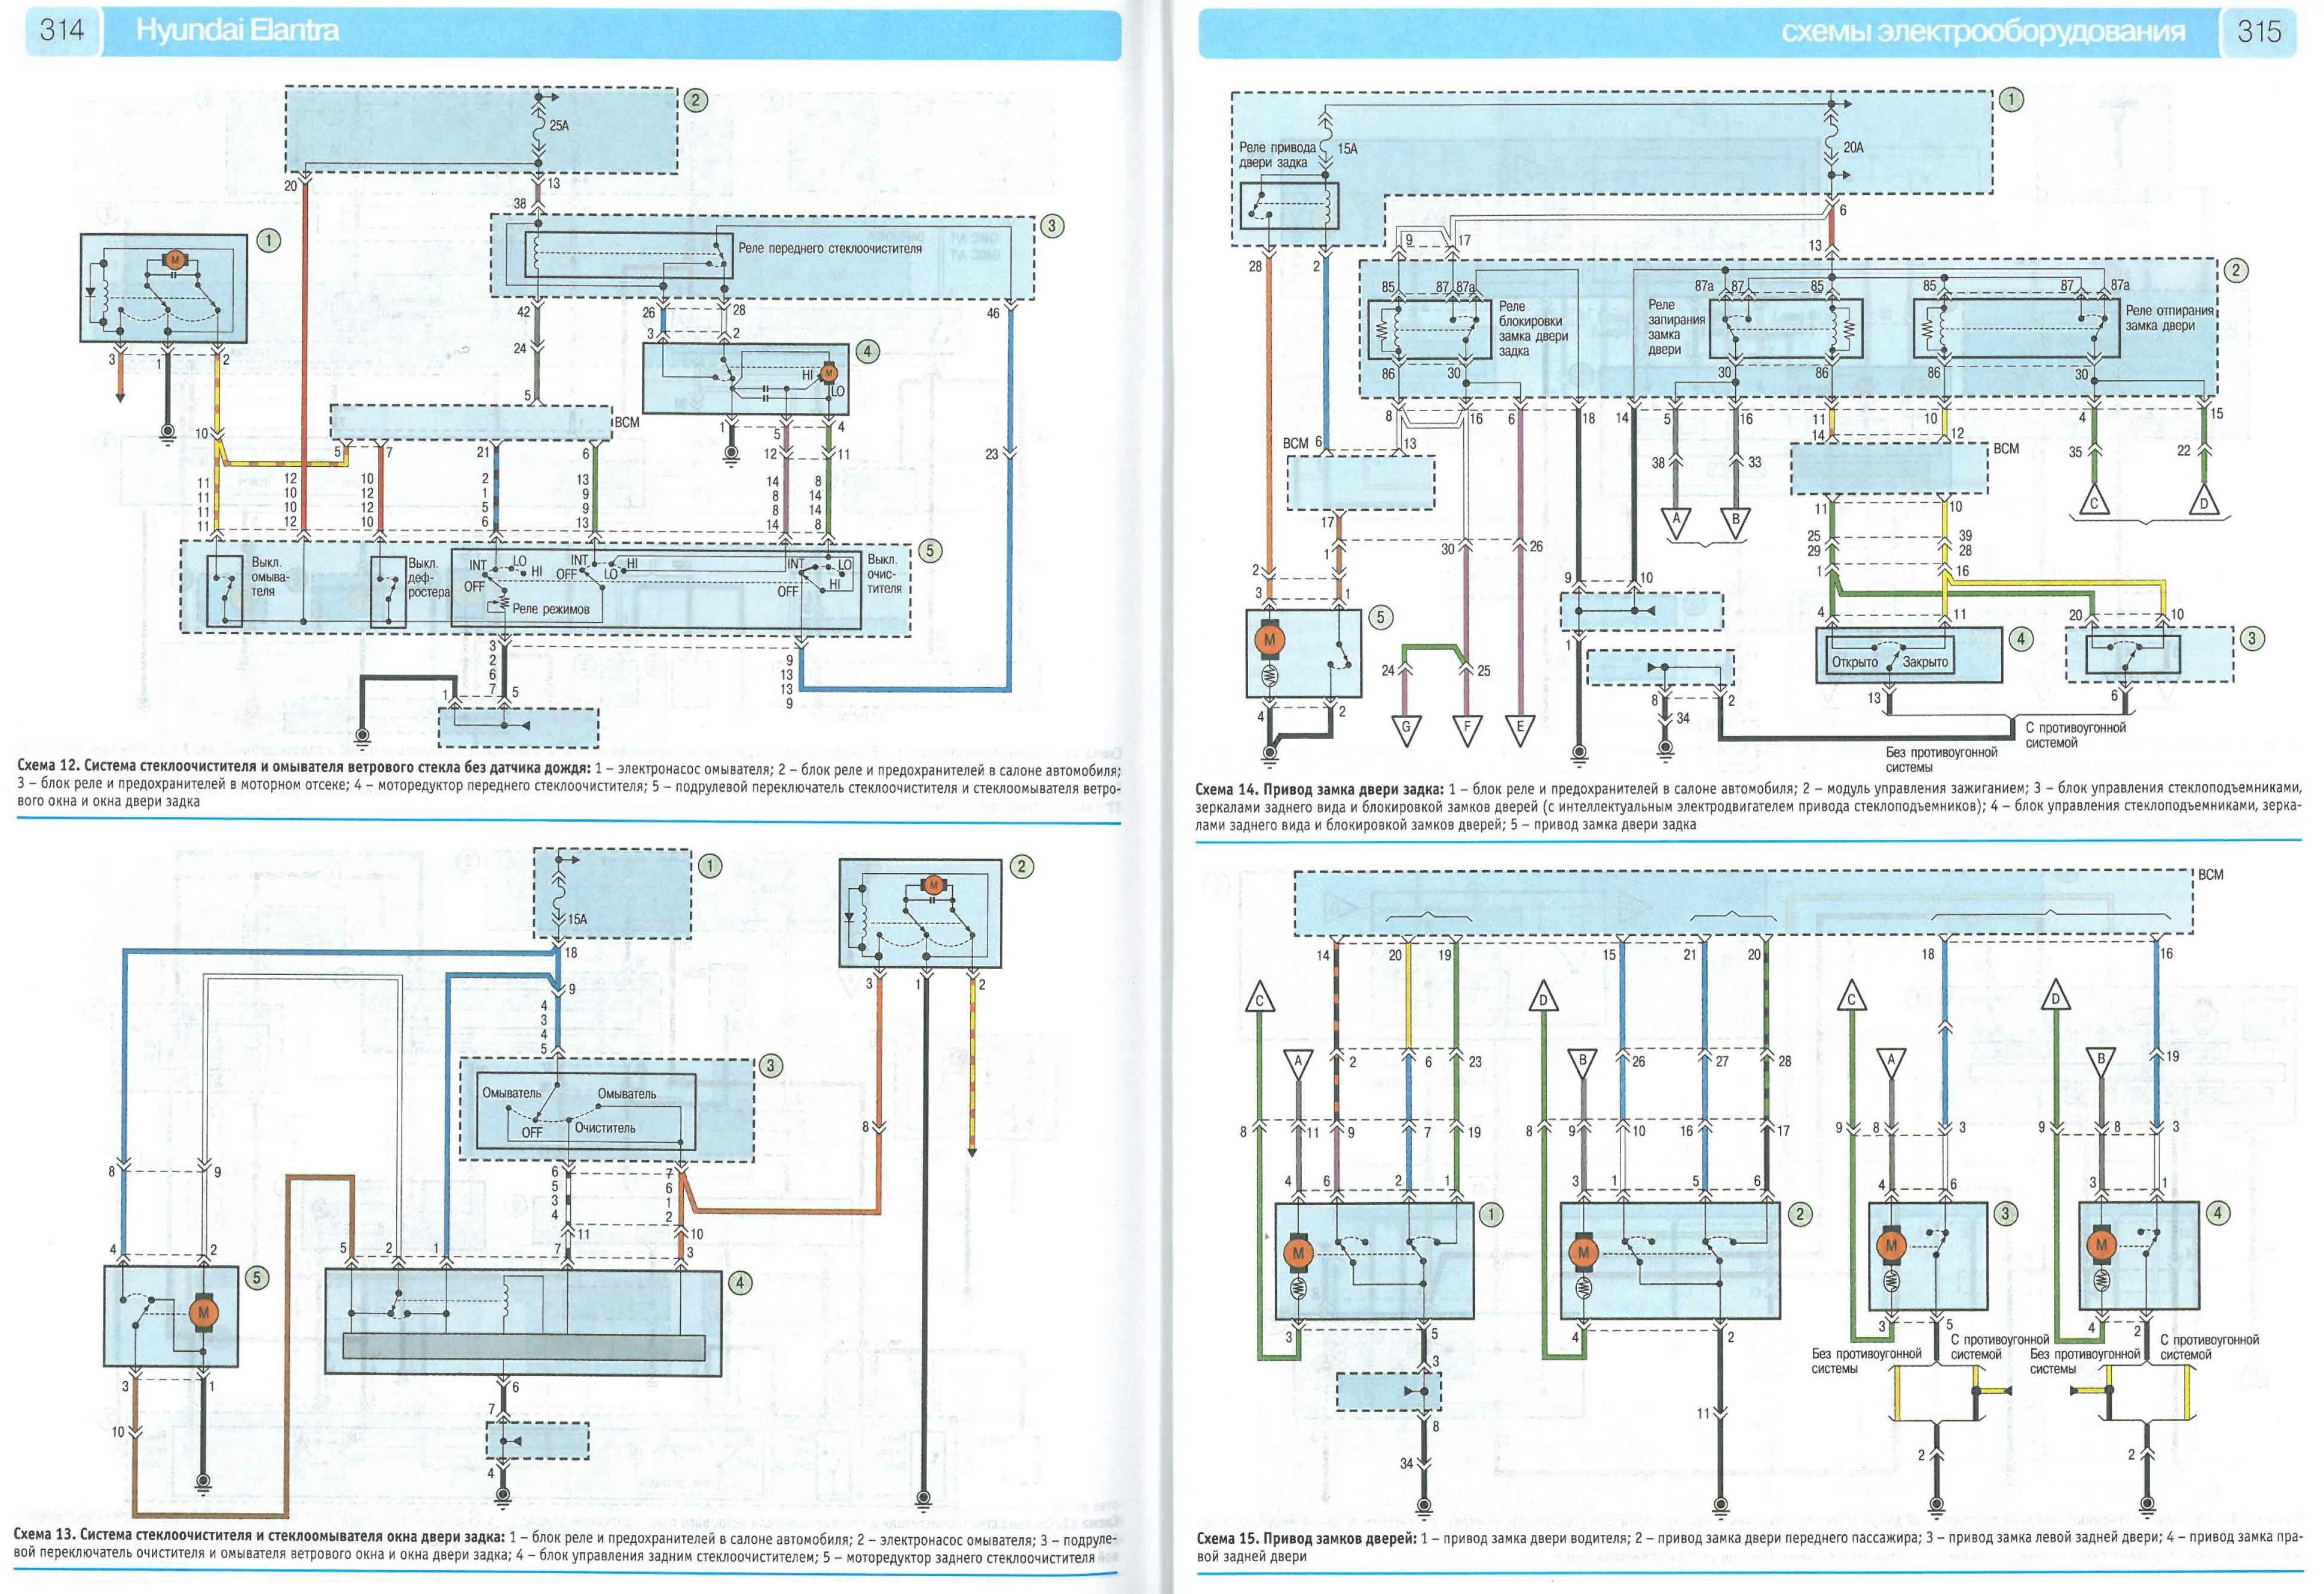Click the washer pump motor symbol in Схема 12

175,260
